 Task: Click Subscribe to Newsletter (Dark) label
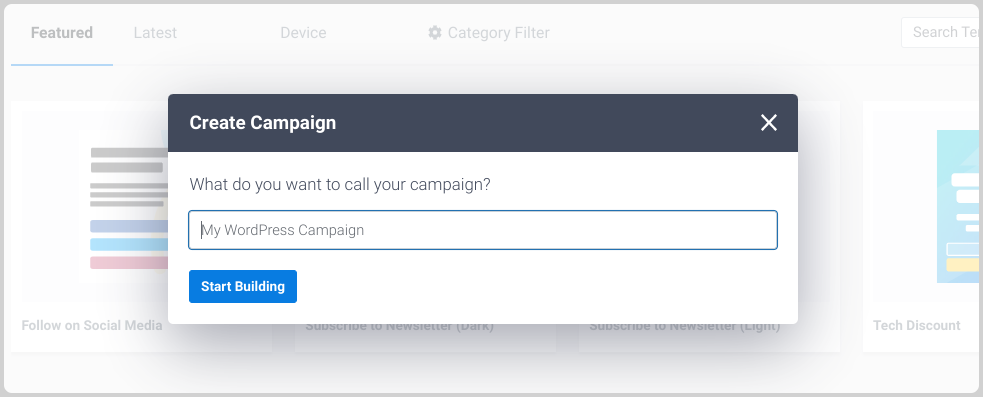tap(399, 327)
